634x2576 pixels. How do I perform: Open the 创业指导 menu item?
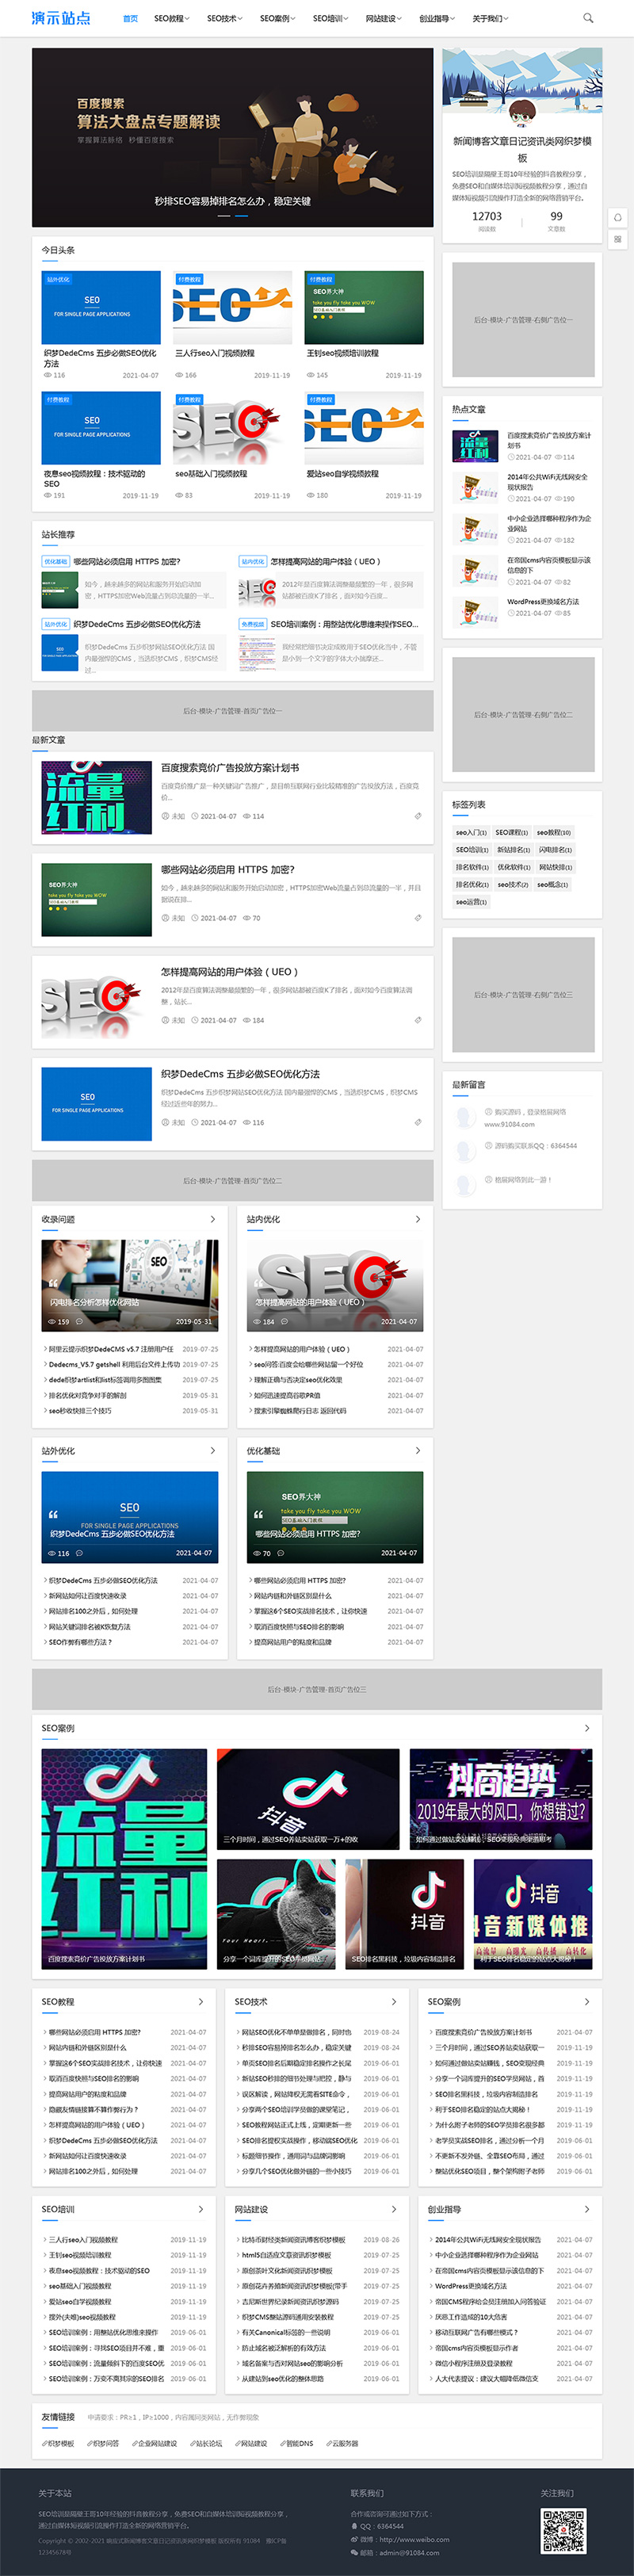click(x=435, y=18)
